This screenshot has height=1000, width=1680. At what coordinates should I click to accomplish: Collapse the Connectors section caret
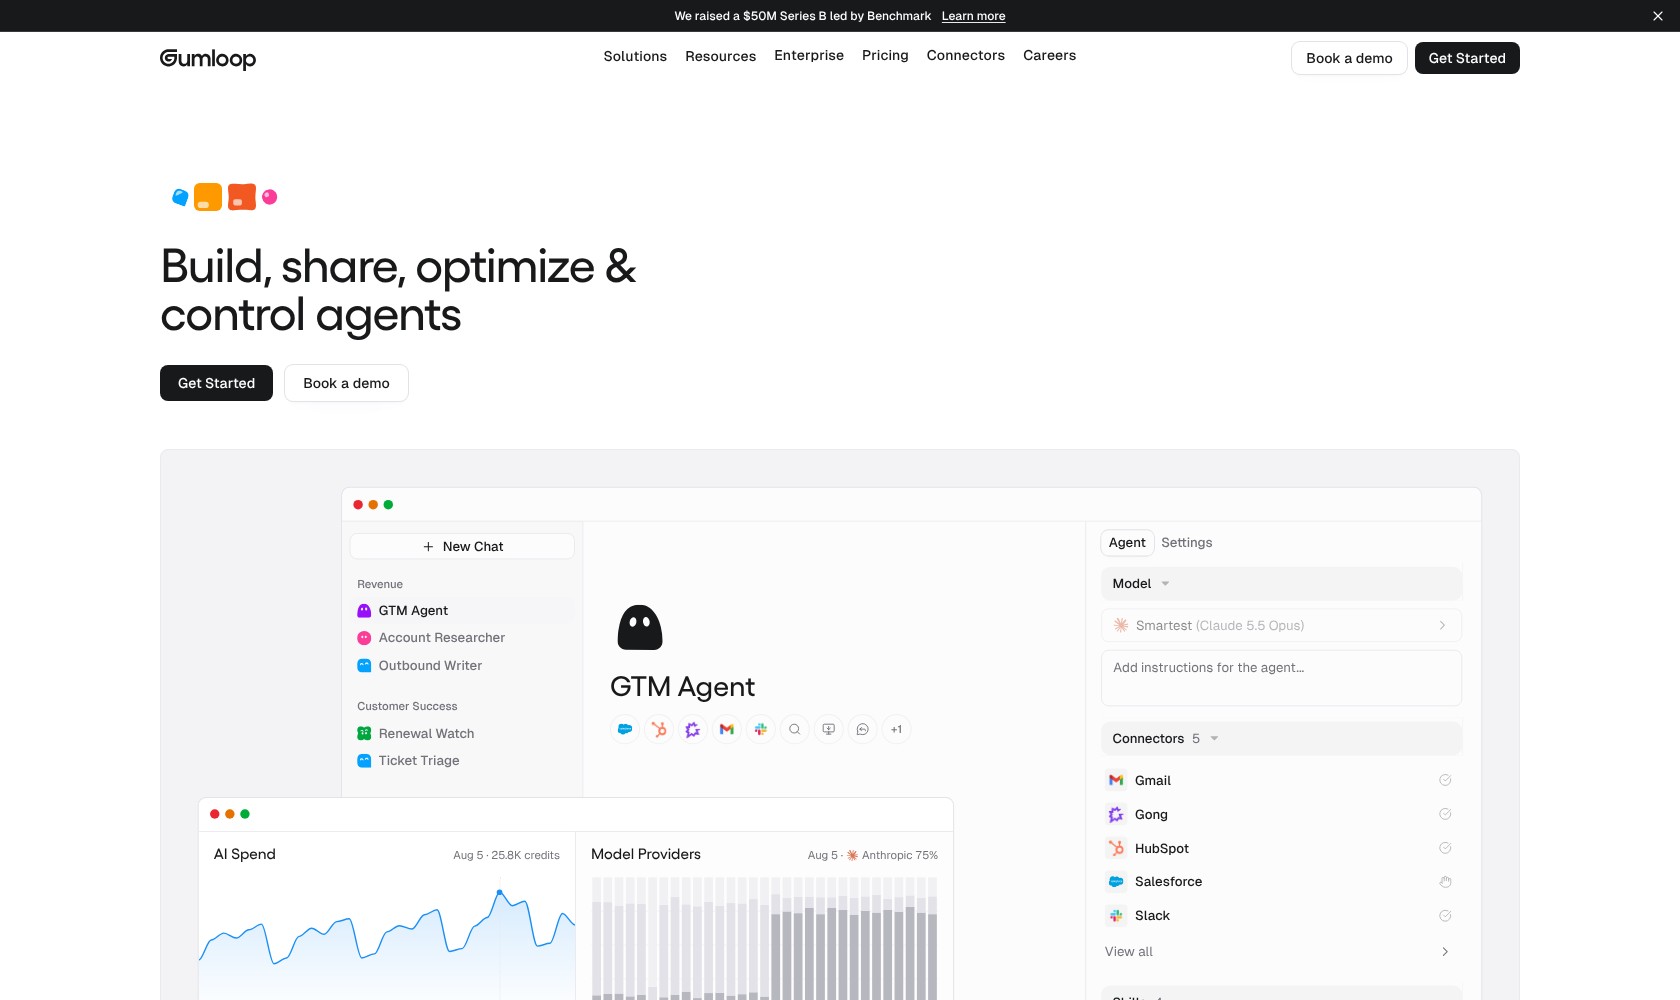1214,739
